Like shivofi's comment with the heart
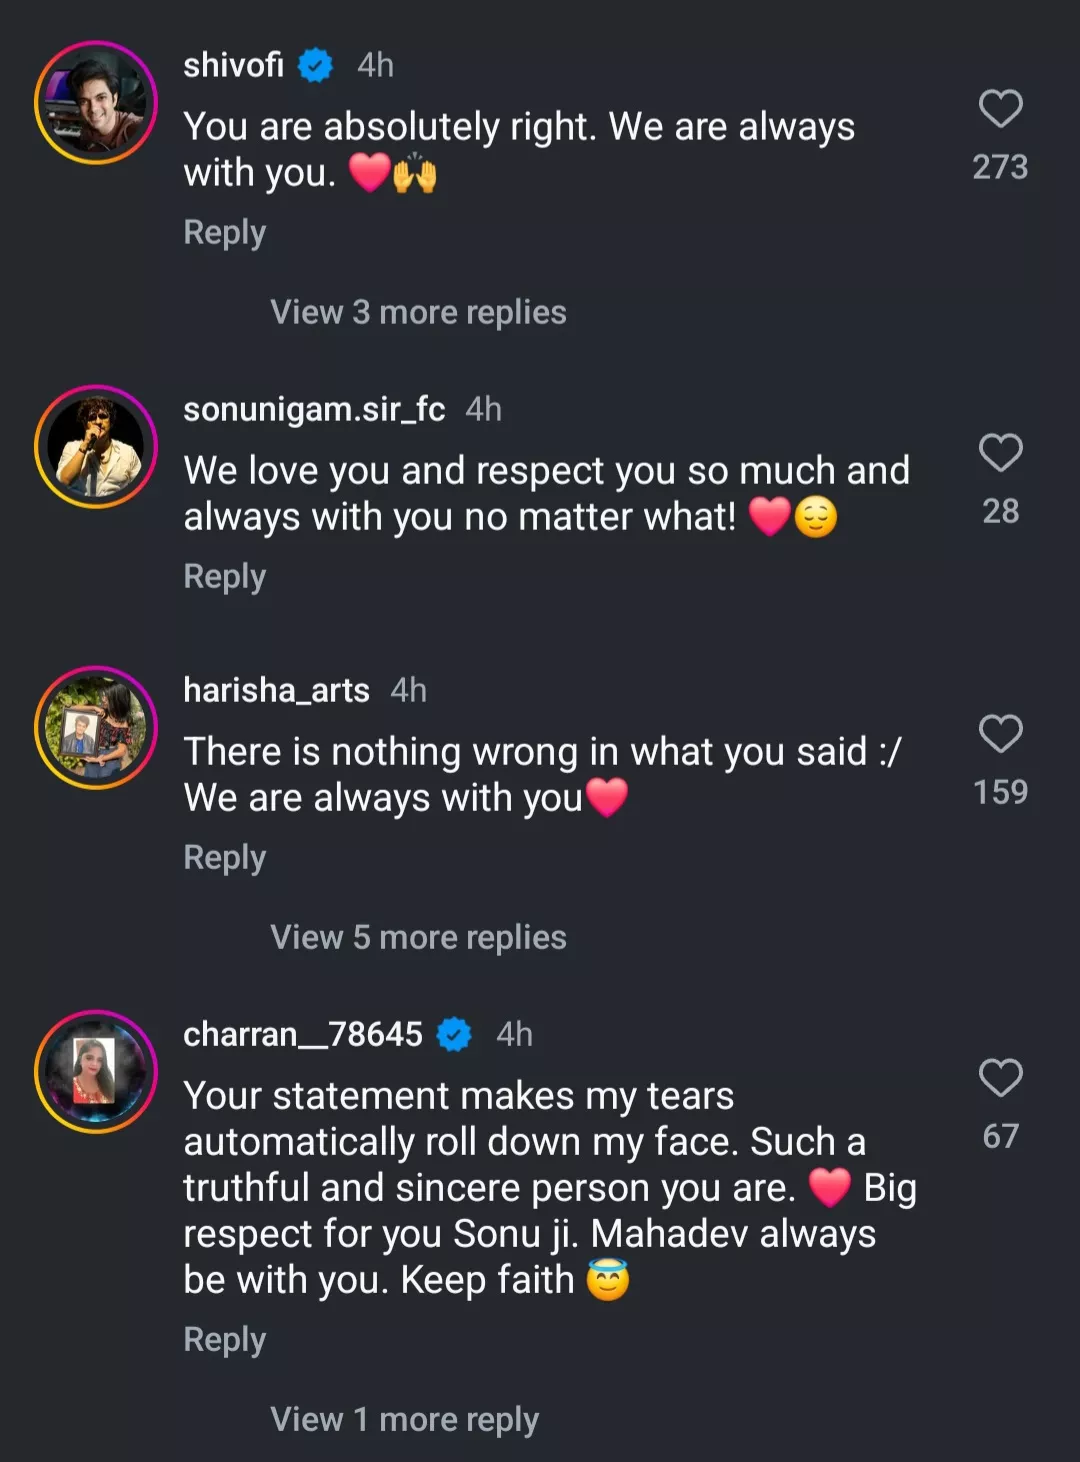The width and height of the screenshot is (1080, 1462). [x=1000, y=109]
